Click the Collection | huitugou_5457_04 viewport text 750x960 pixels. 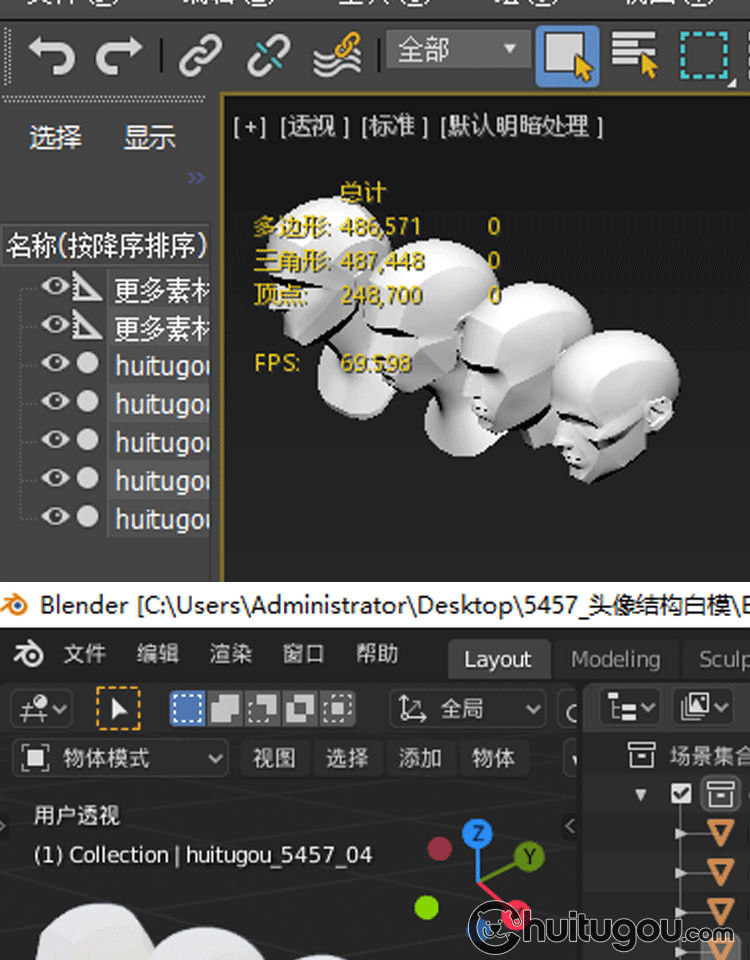(203, 855)
